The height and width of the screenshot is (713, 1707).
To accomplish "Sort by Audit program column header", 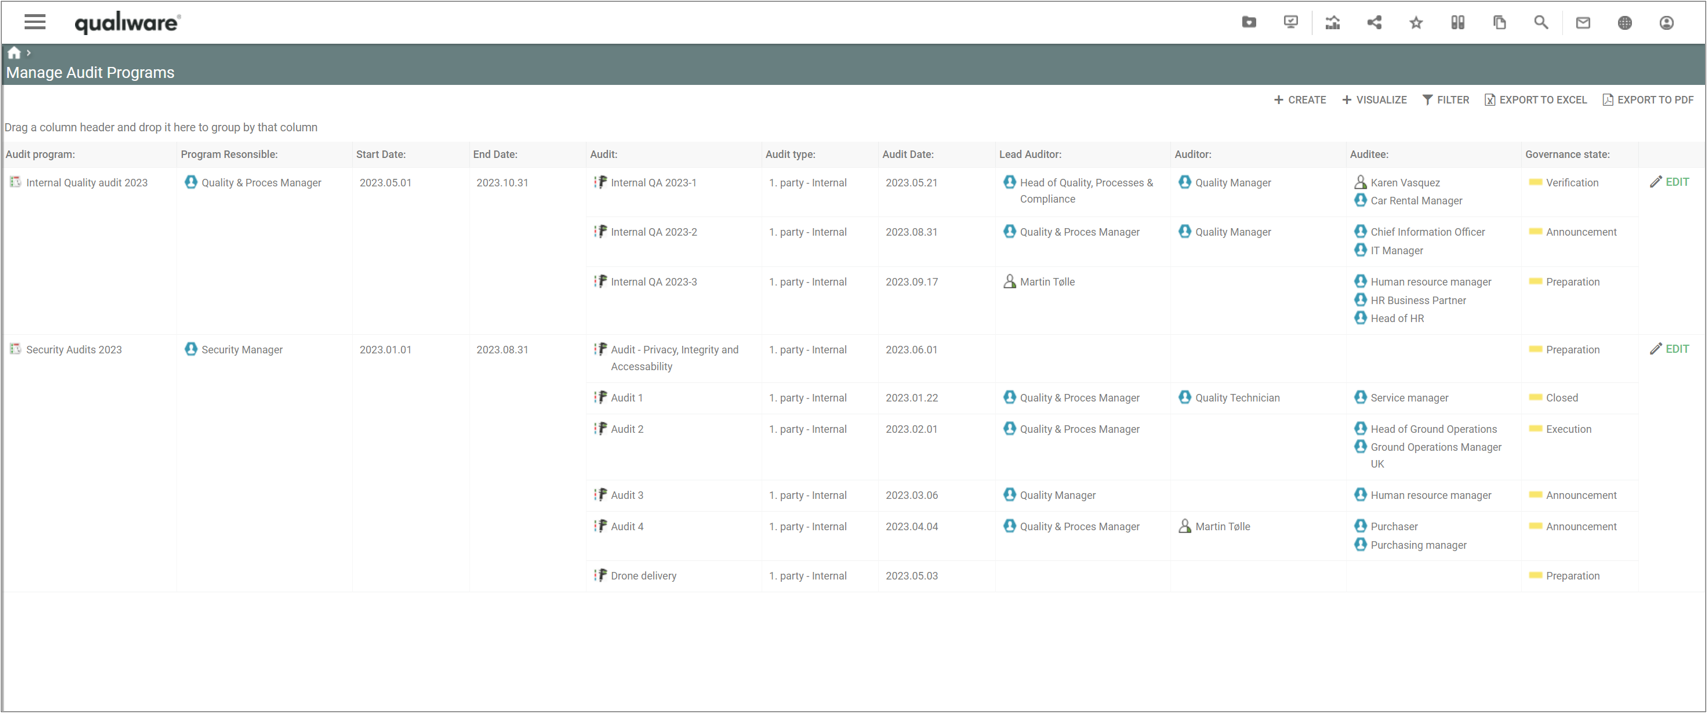I will [x=41, y=155].
